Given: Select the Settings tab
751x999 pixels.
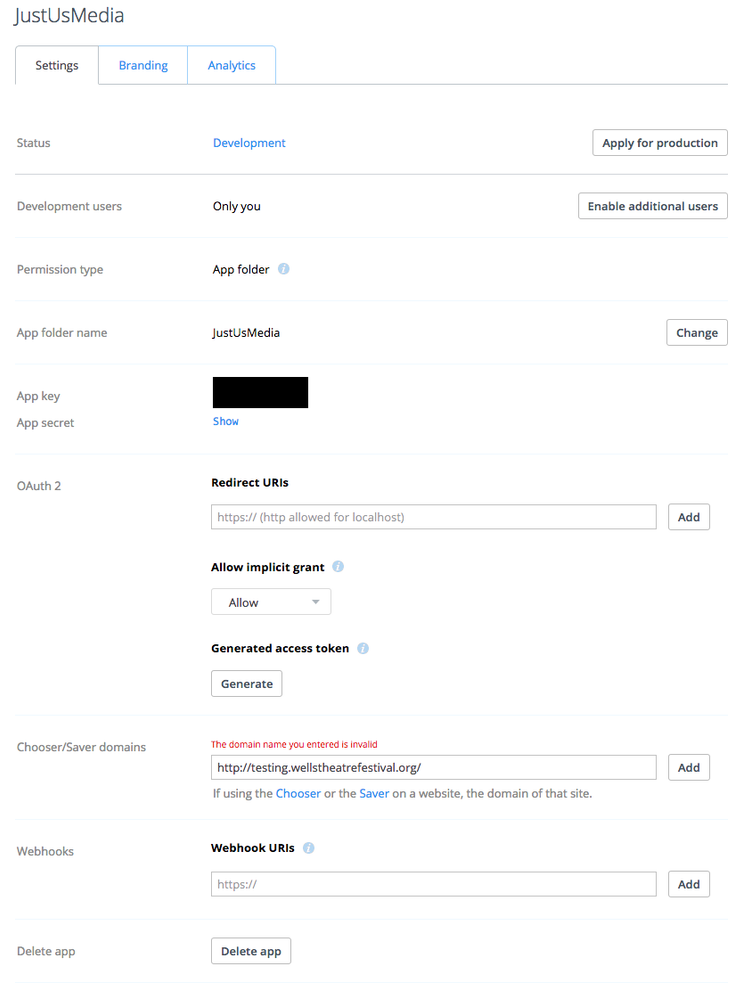Looking at the screenshot, I should coord(56,65).
